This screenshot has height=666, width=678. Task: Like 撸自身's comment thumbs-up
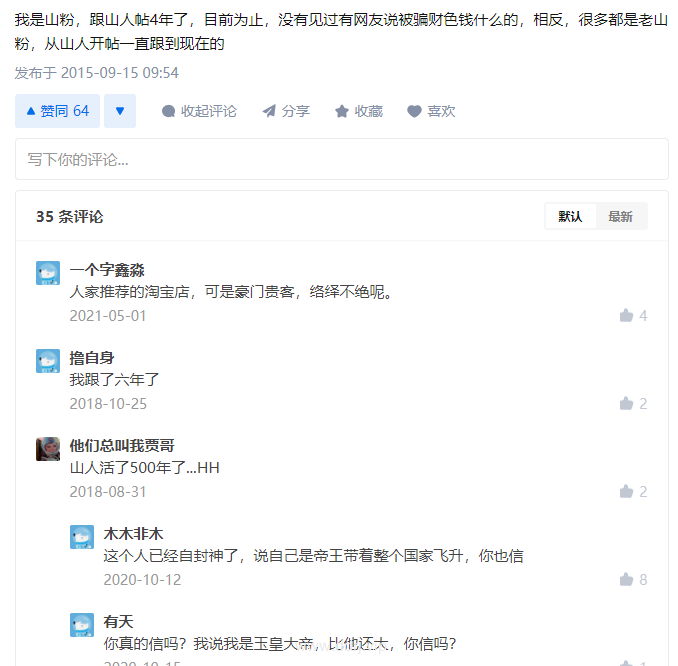tap(633, 403)
